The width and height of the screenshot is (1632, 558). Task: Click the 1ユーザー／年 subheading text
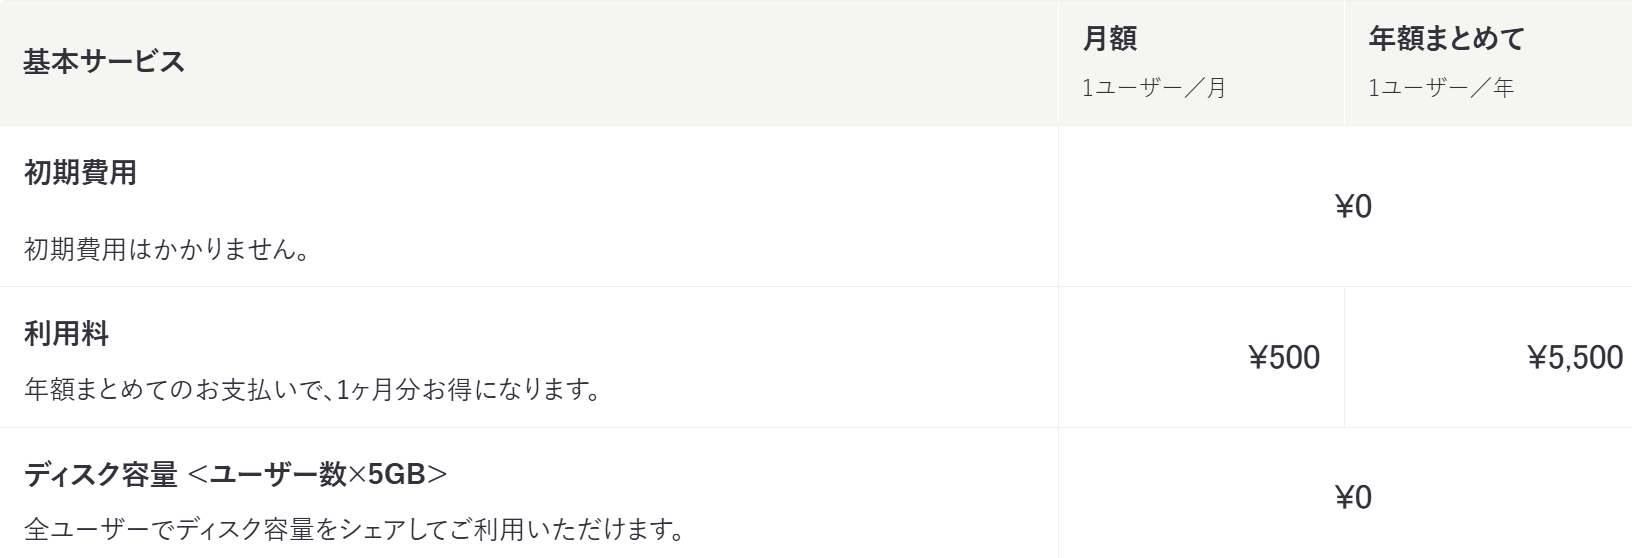point(1441,88)
